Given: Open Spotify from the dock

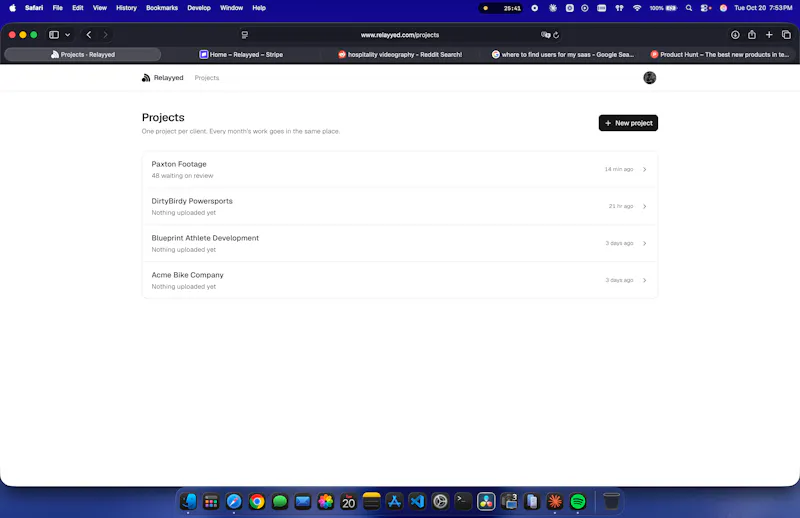Looking at the screenshot, I should 578,502.
